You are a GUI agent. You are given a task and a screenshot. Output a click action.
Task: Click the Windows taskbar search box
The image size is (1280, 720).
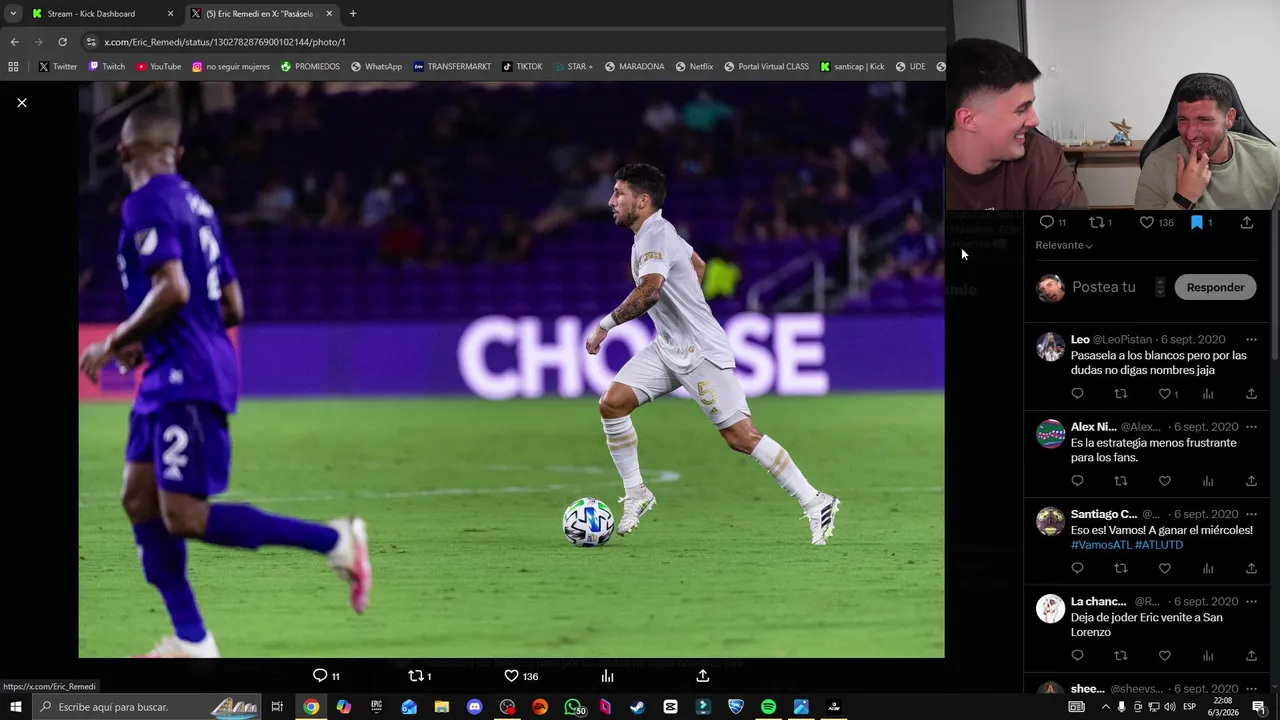[147, 707]
